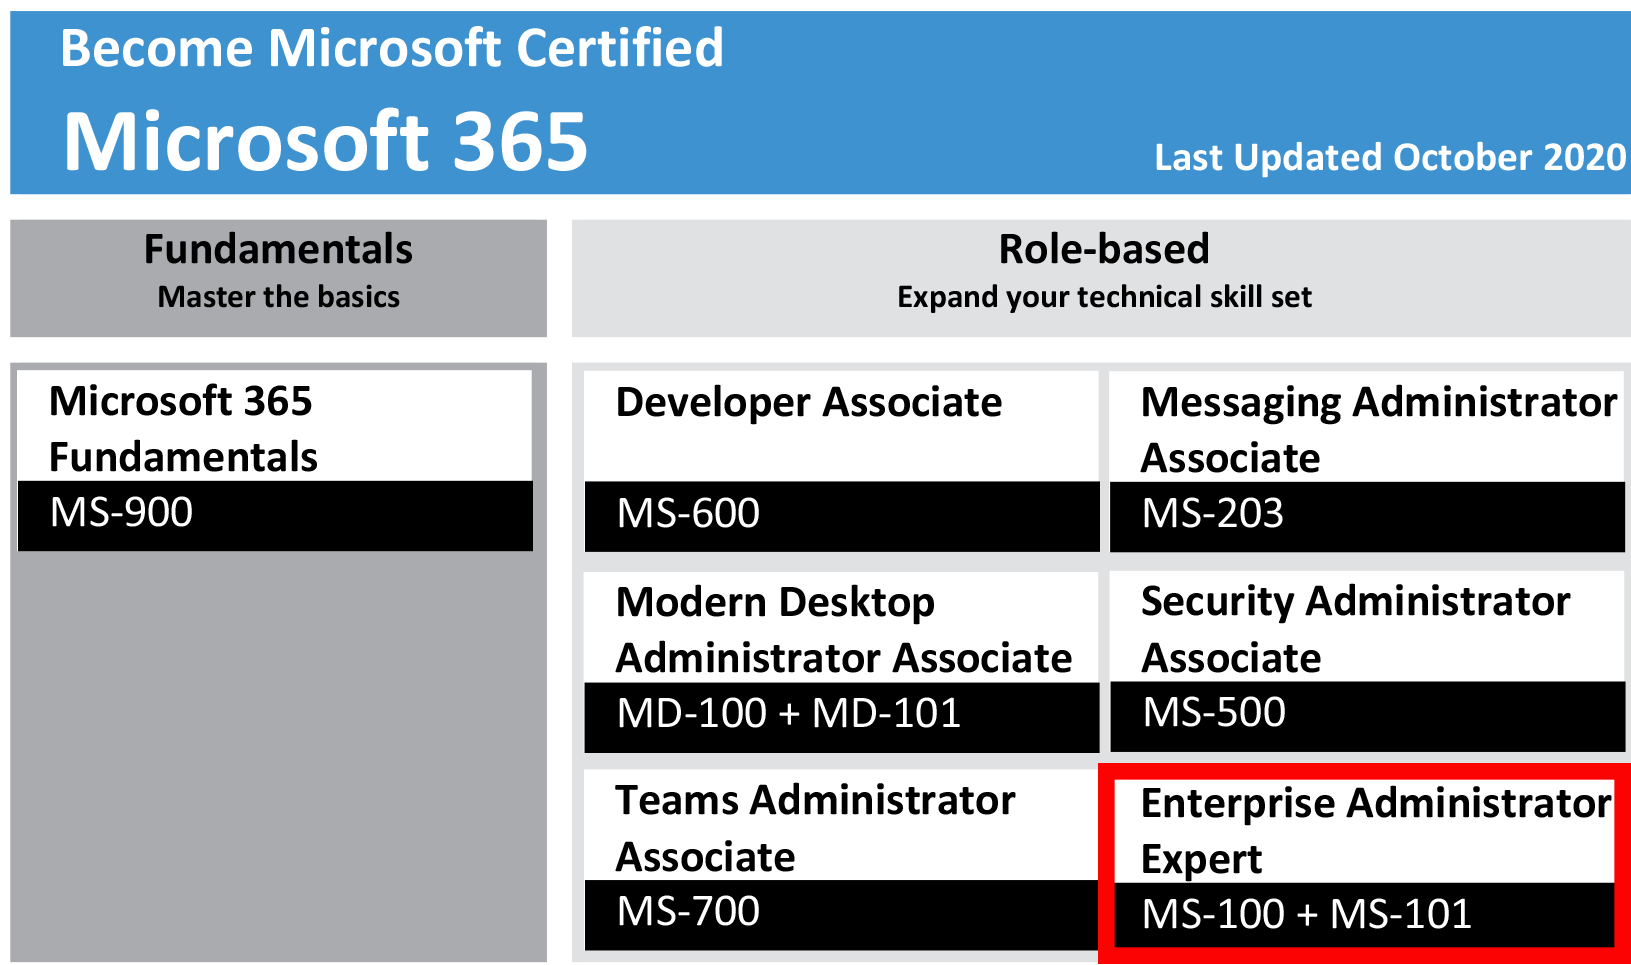The width and height of the screenshot is (1631, 965).
Task: Click the MS-600 exam code
Action: 688,513
